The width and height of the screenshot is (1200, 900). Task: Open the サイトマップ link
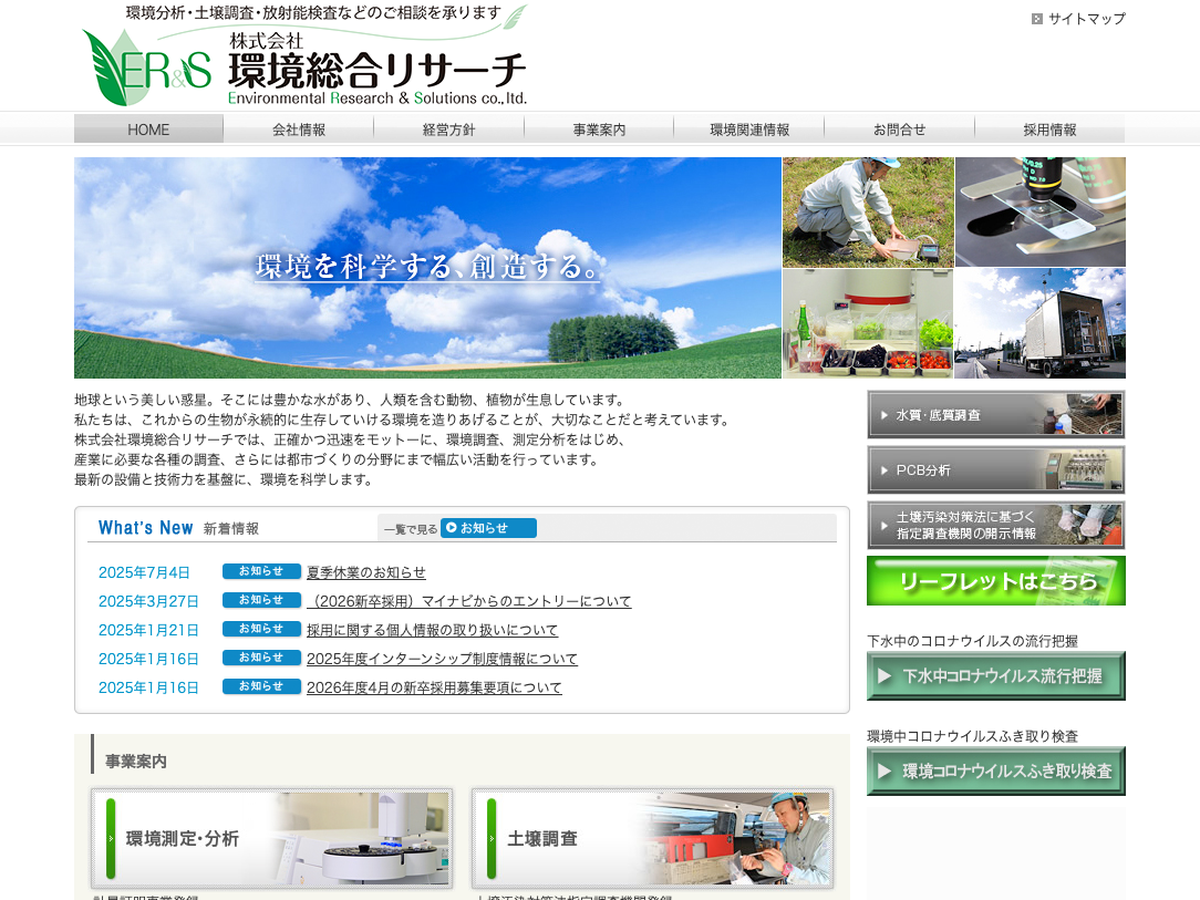click(1086, 19)
